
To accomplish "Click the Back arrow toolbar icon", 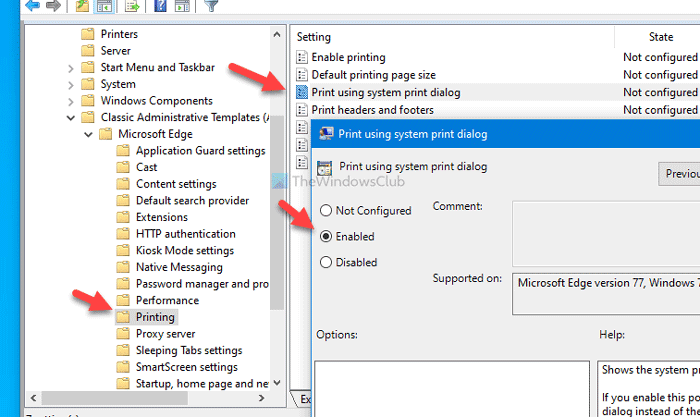I will pos(32,5).
